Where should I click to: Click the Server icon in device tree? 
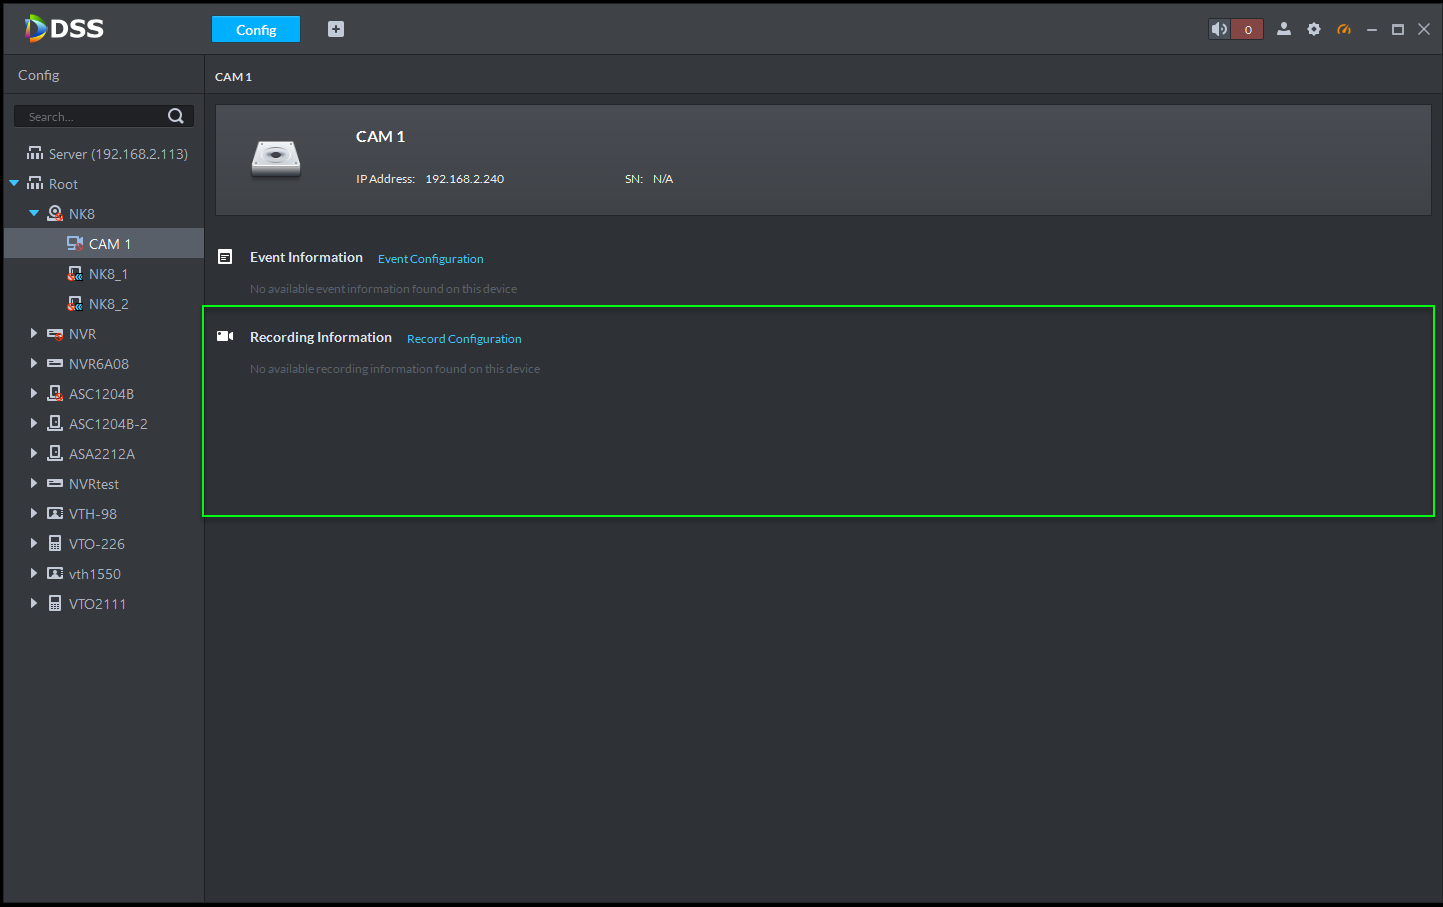35,154
